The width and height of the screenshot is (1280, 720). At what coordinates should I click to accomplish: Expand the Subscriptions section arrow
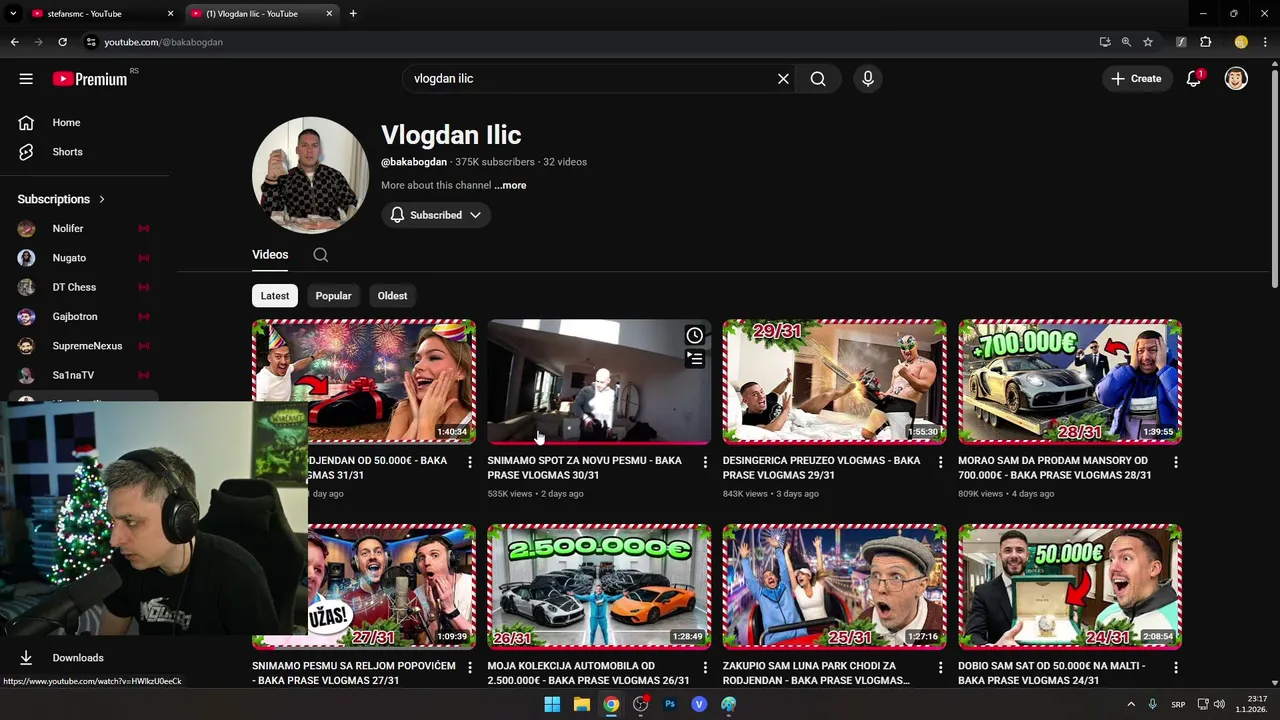tap(101, 199)
